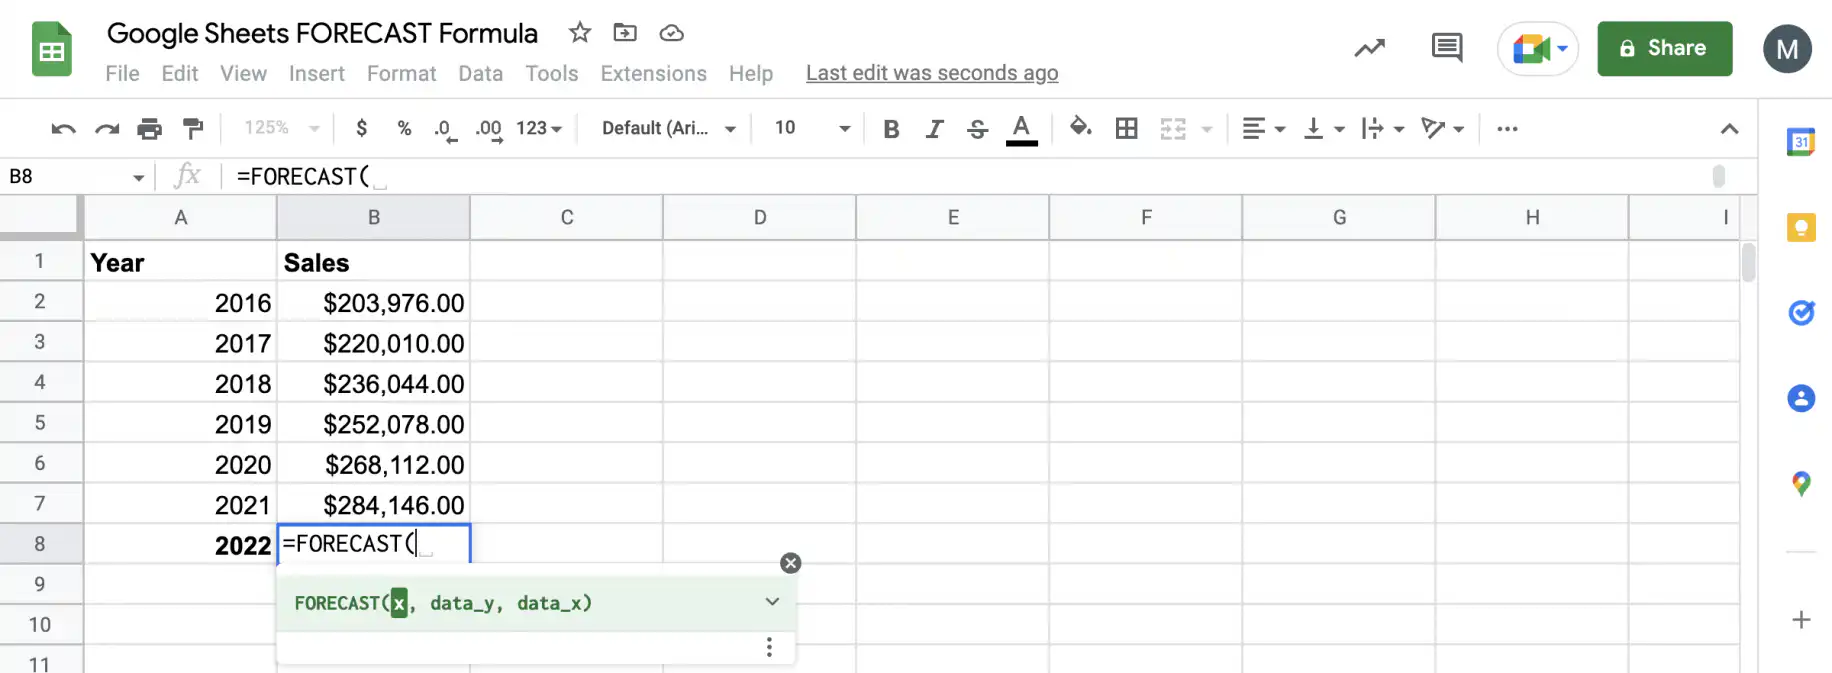Expand the FORECAST formula help chevron
Viewport: 1832px width, 673px height.
coord(772,602)
